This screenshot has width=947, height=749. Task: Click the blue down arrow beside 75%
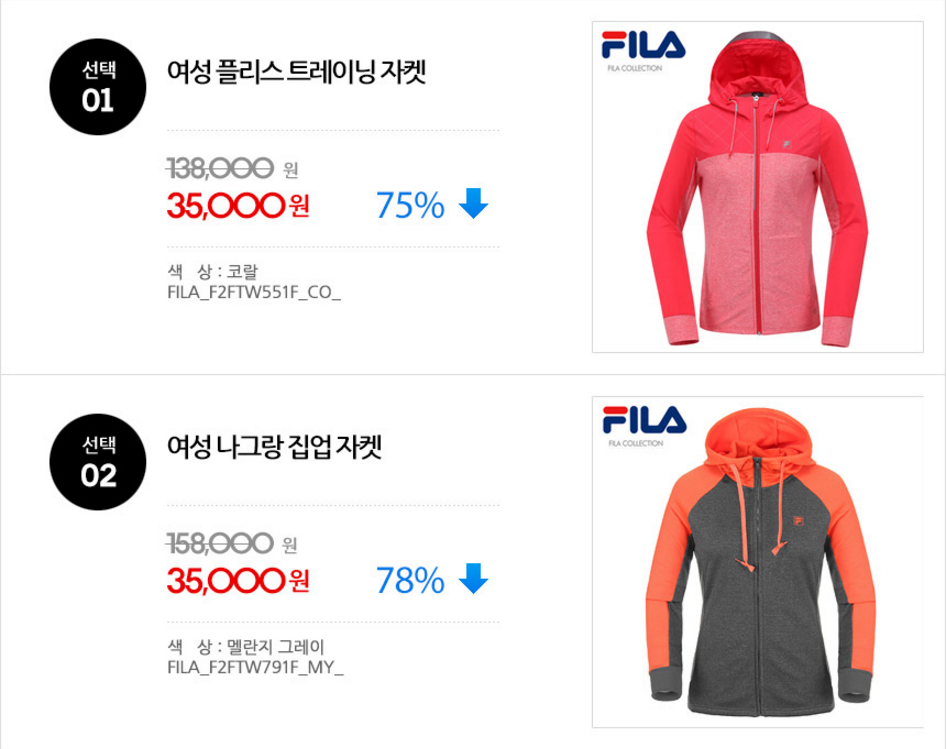[474, 204]
